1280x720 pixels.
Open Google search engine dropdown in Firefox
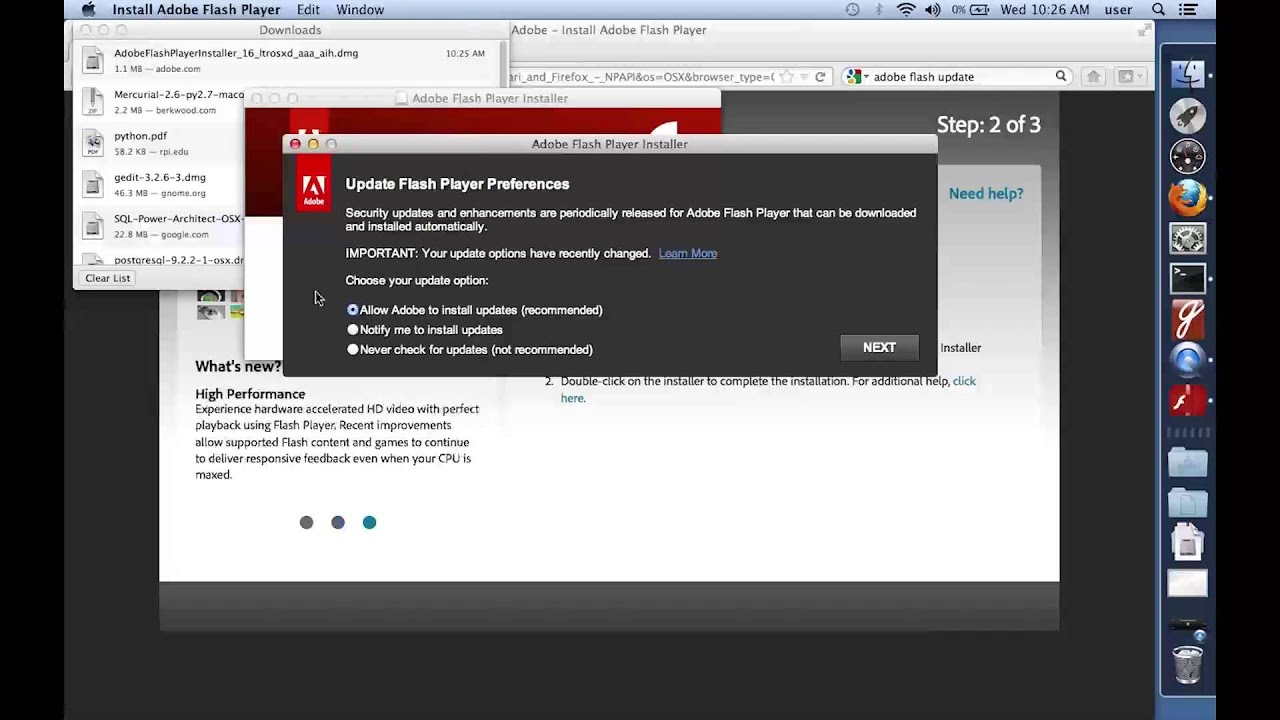[857, 77]
